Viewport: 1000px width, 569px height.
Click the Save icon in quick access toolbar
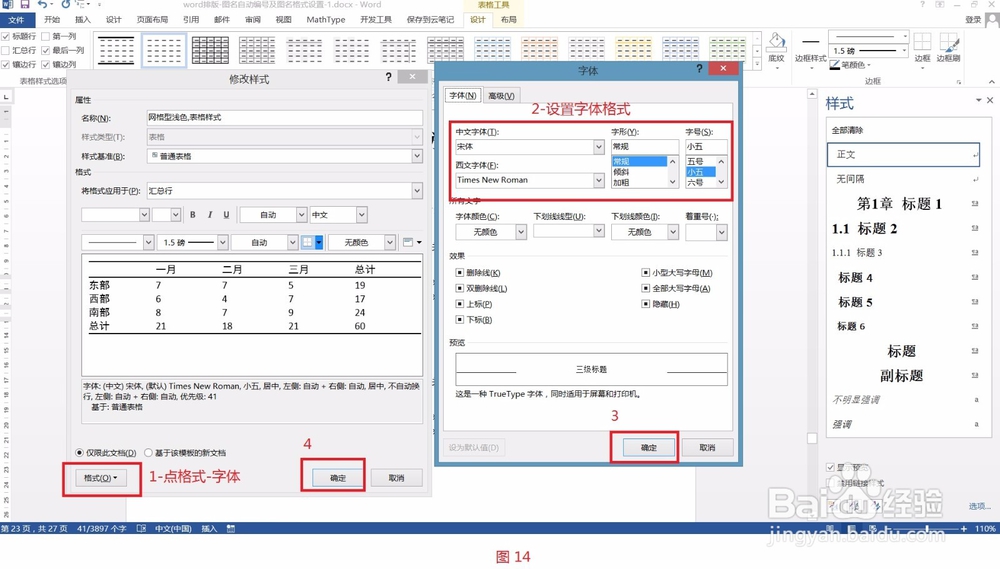[26, 4]
